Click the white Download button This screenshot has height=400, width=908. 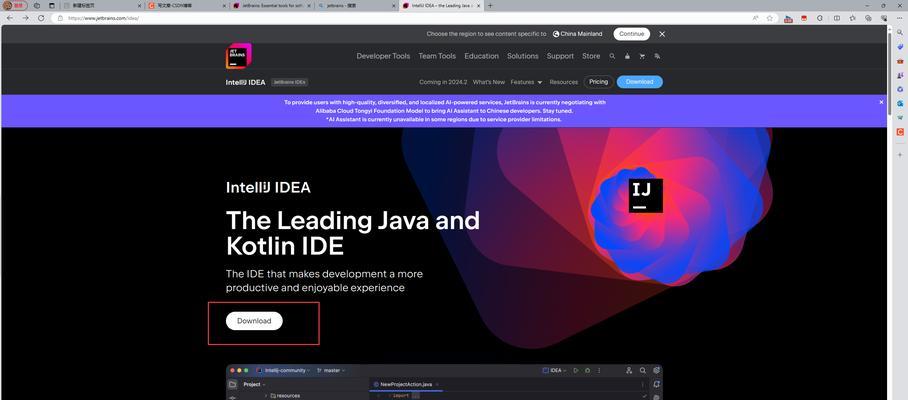point(254,321)
